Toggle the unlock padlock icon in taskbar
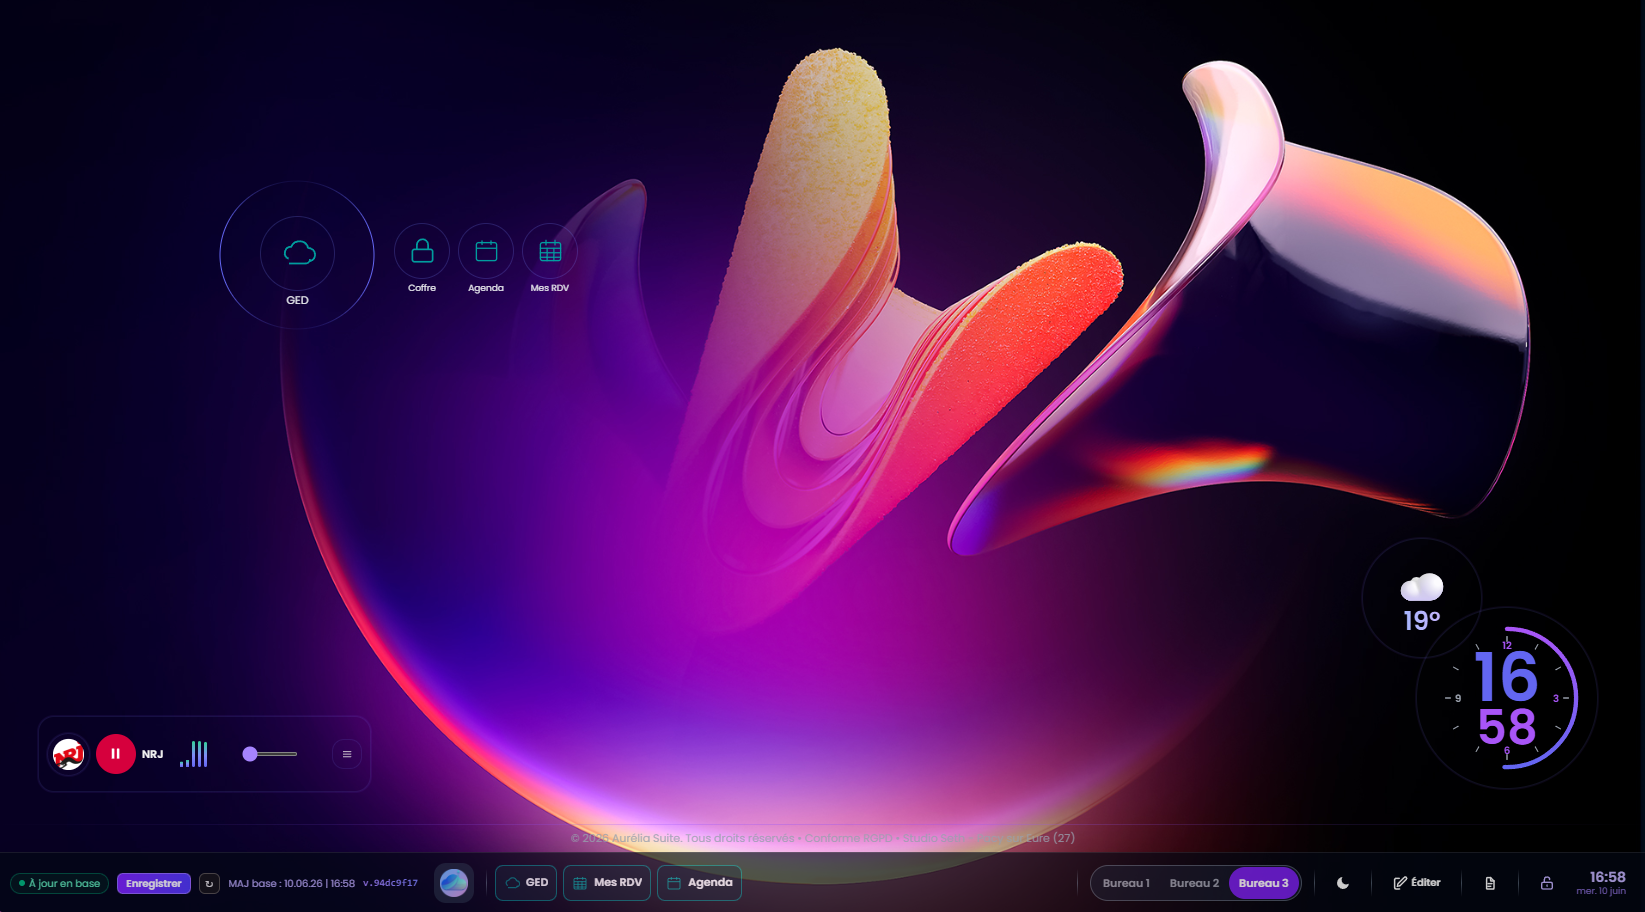This screenshot has height=912, width=1645. pyautogui.click(x=1547, y=883)
